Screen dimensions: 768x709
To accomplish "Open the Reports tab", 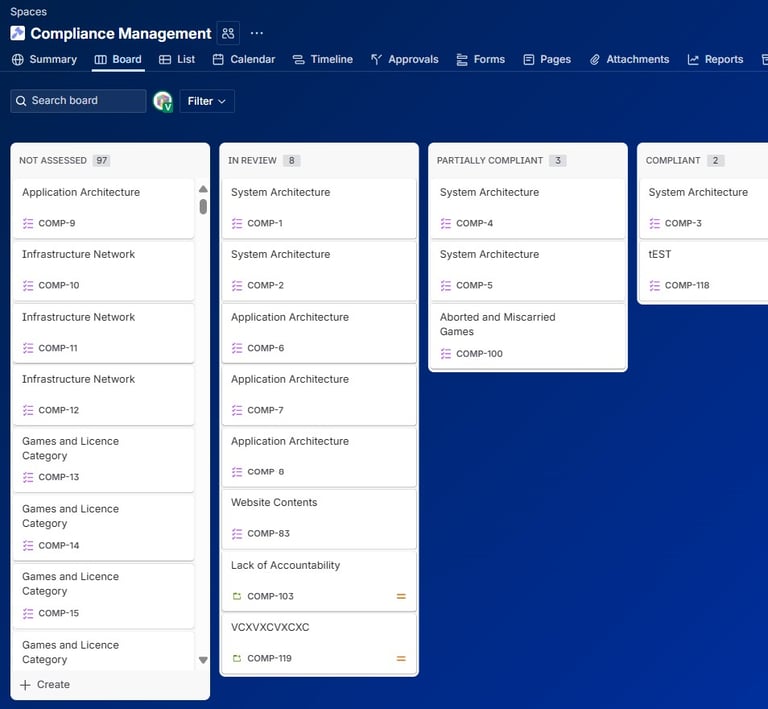I will (716, 59).
